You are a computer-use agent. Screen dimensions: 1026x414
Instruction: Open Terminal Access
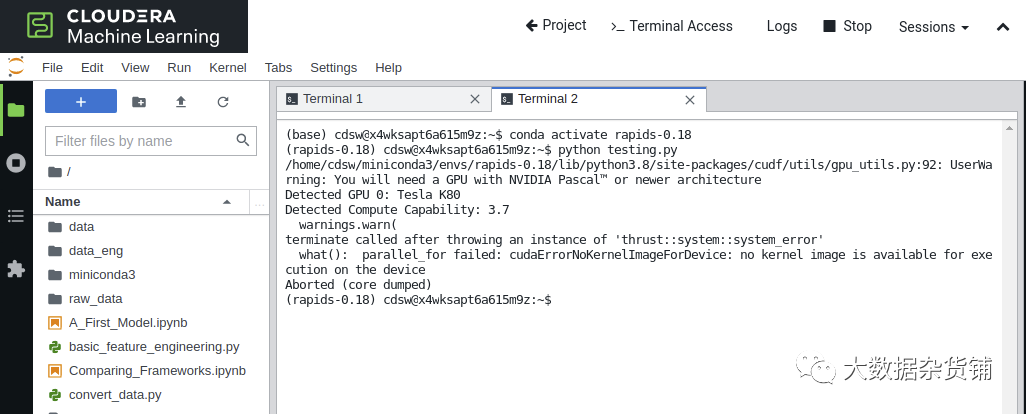(x=671, y=26)
